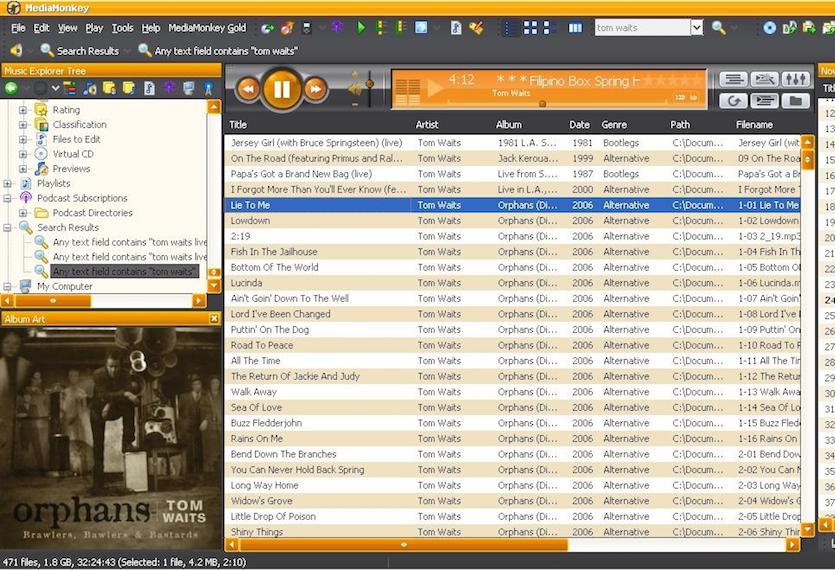
Task: Click the shuffle icon in player
Action: (764, 79)
